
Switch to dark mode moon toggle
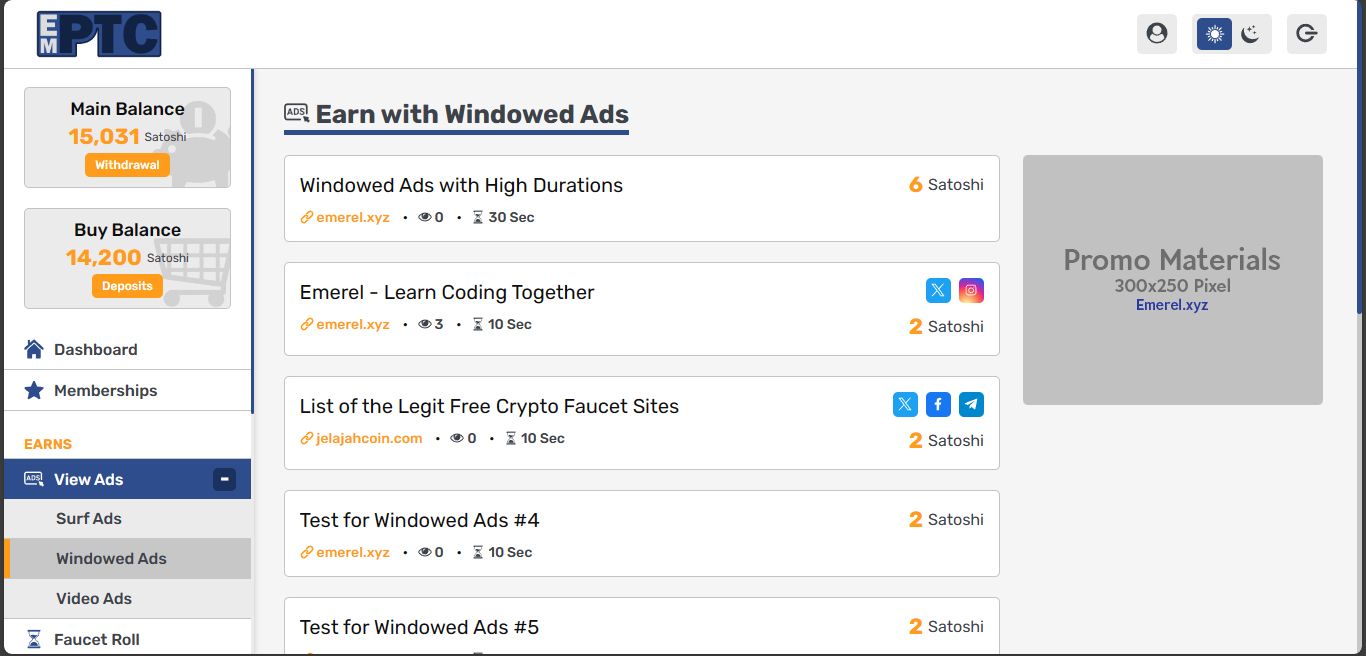[x=1250, y=34]
